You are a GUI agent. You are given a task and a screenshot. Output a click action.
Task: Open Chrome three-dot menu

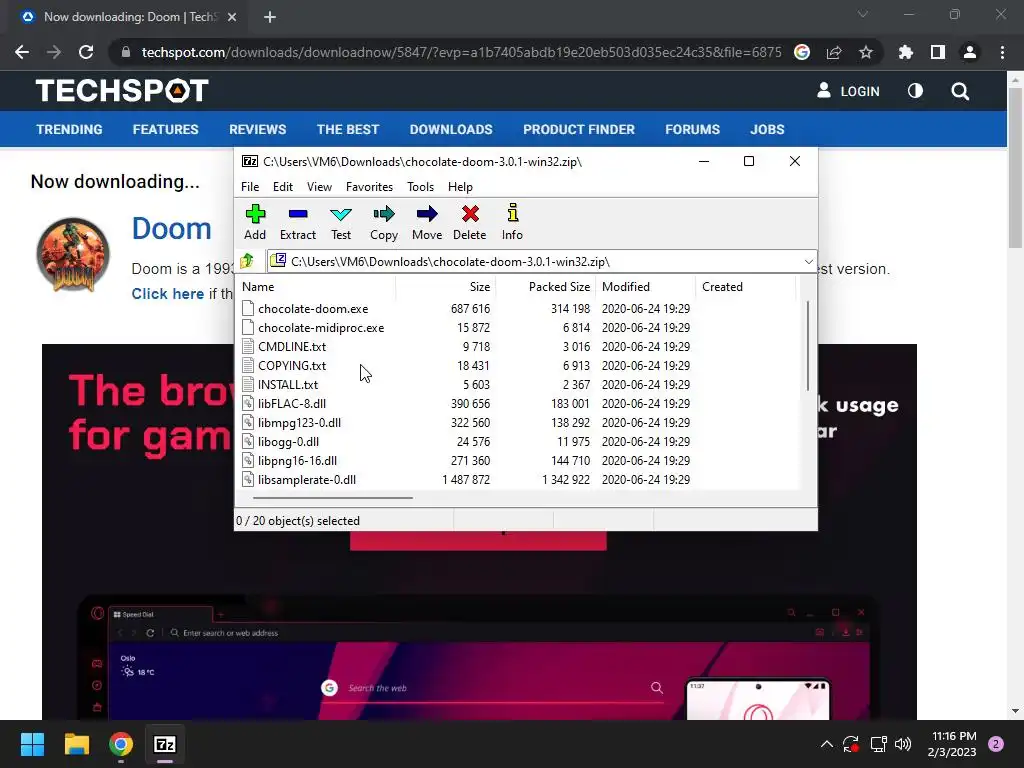1002,52
